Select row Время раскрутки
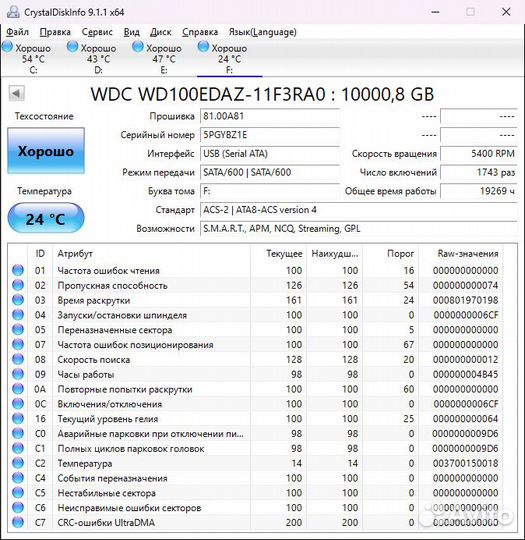525x540 pixels. click(x=255, y=300)
